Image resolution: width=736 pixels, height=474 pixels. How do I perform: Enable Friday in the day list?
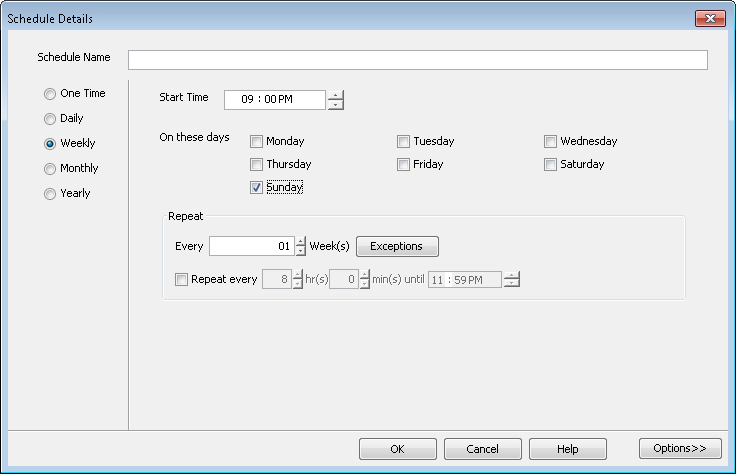pyautogui.click(x=404, y=165)
